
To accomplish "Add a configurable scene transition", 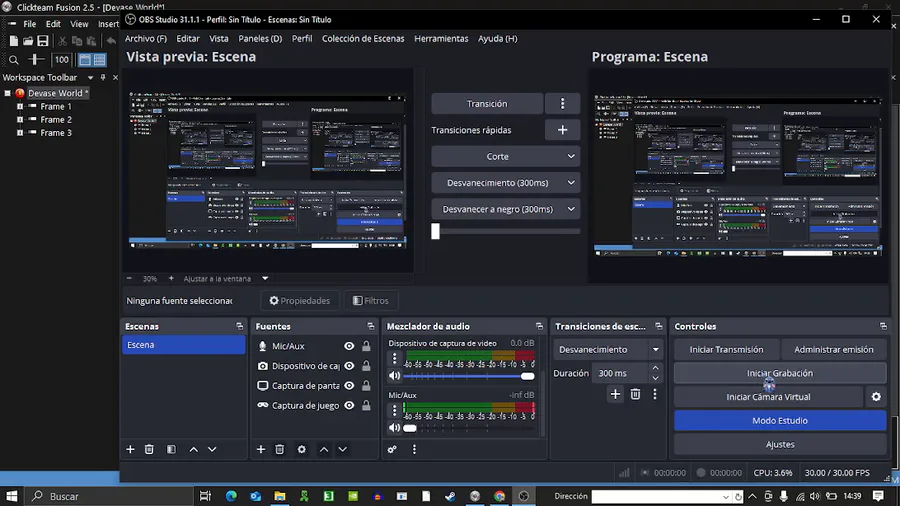I will (615, 394).
